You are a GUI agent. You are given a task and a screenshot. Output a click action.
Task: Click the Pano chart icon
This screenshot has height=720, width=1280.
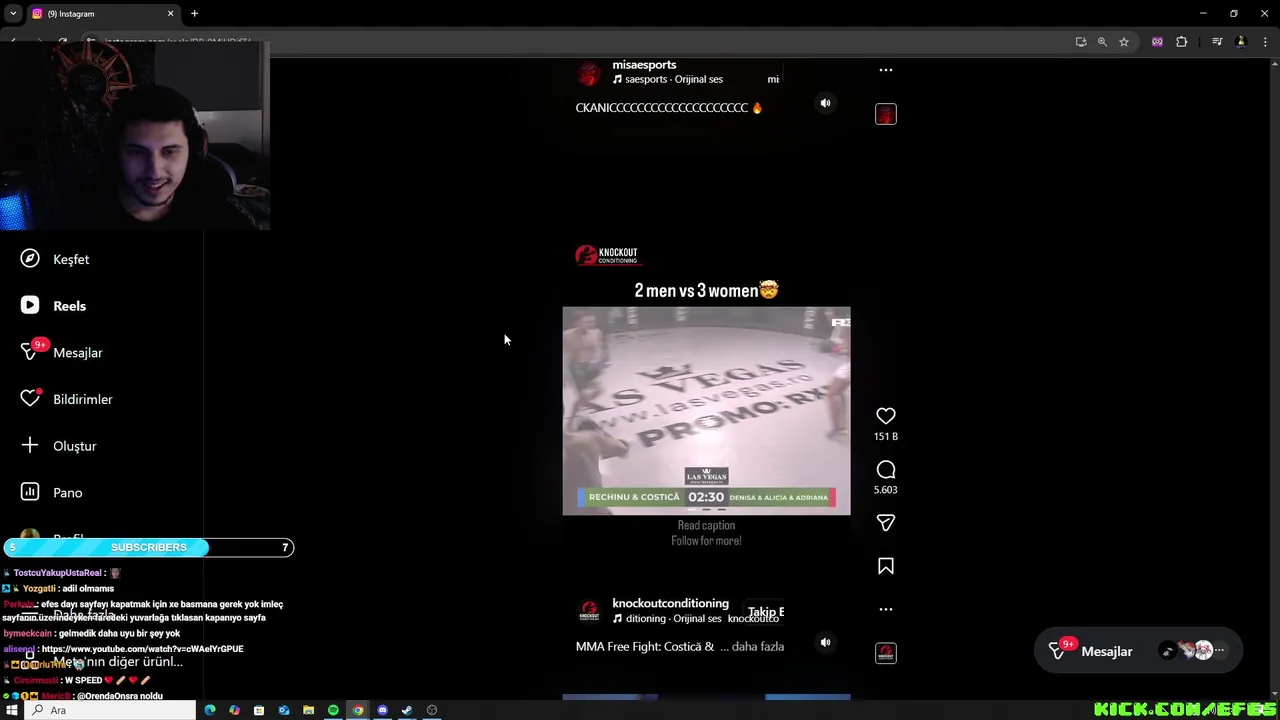pyautogui.click(x=30, y=492)
